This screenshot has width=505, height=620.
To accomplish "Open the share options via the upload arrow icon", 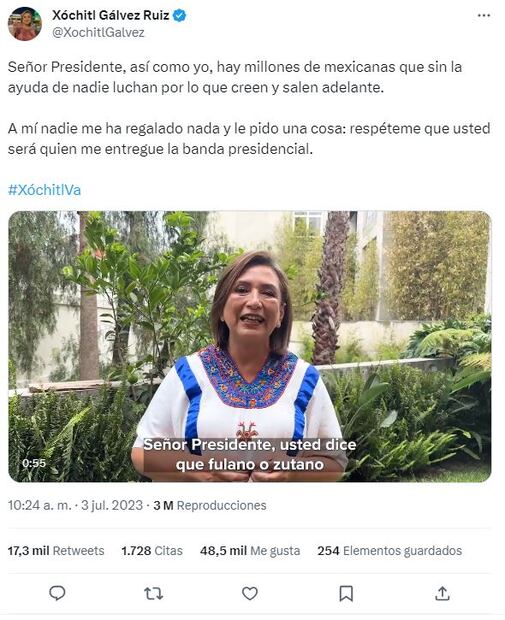I will [x=442, y=593].
